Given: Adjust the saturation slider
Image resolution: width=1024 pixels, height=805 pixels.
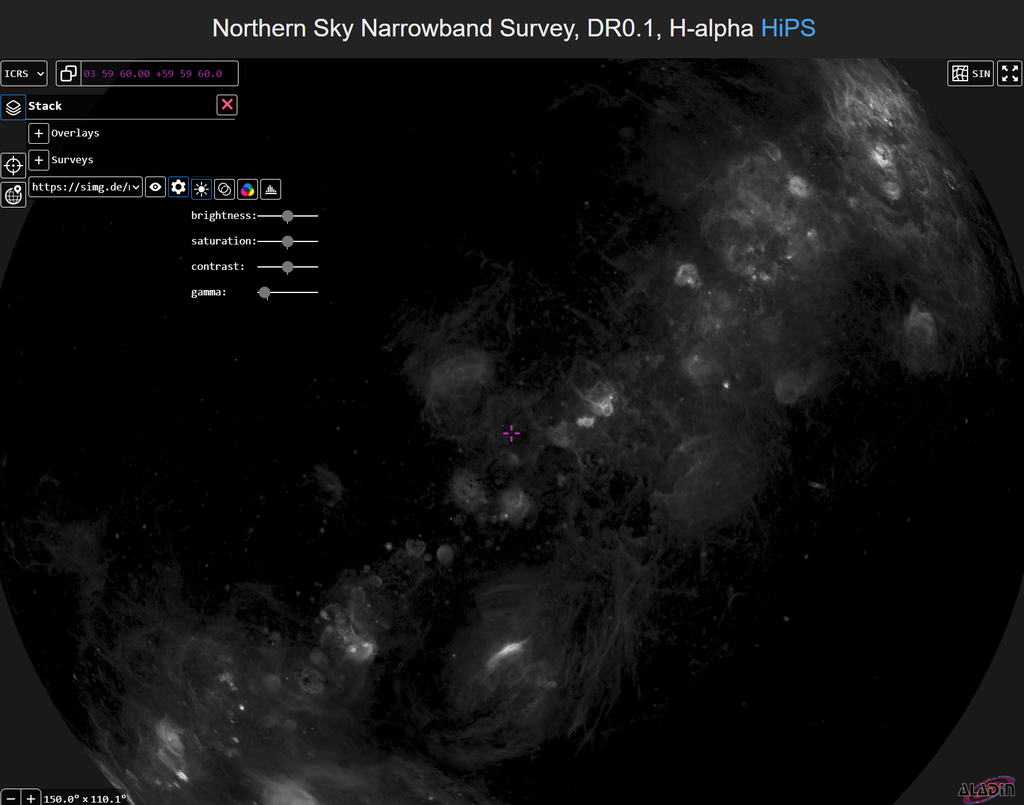Looking at the screenshot, I should coord(287,242).
